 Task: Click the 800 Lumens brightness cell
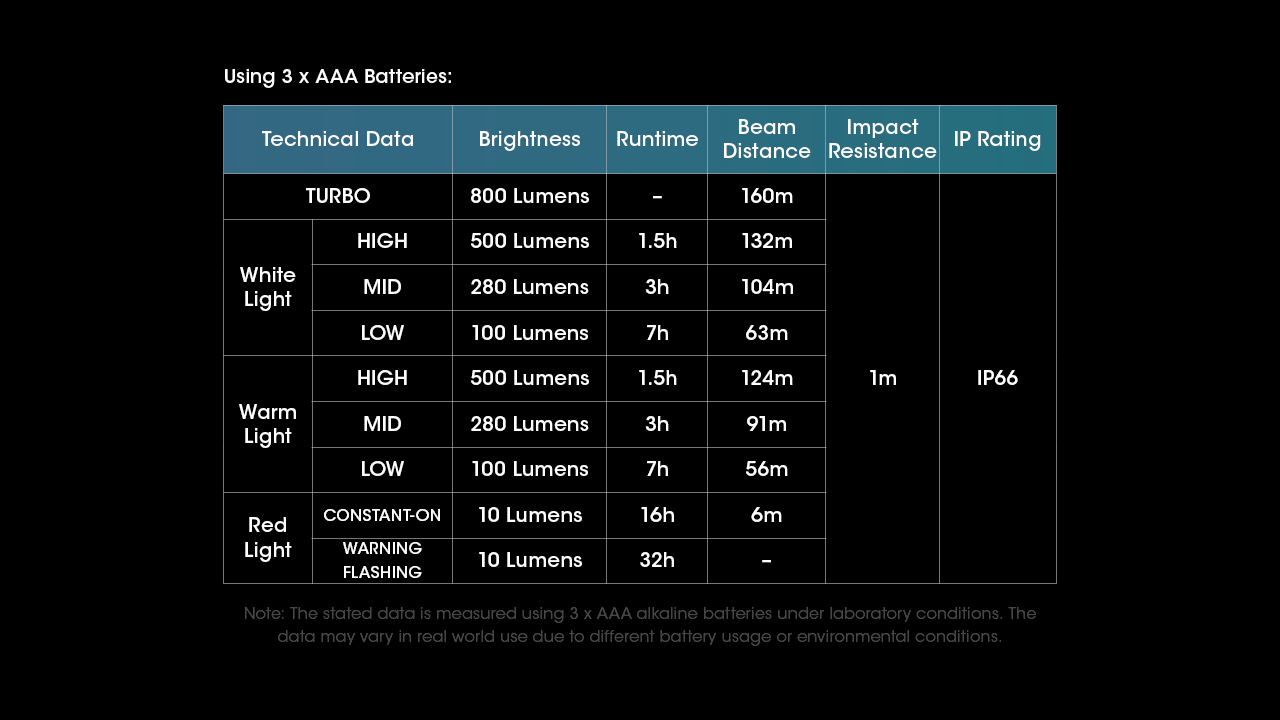pos(529,196)
